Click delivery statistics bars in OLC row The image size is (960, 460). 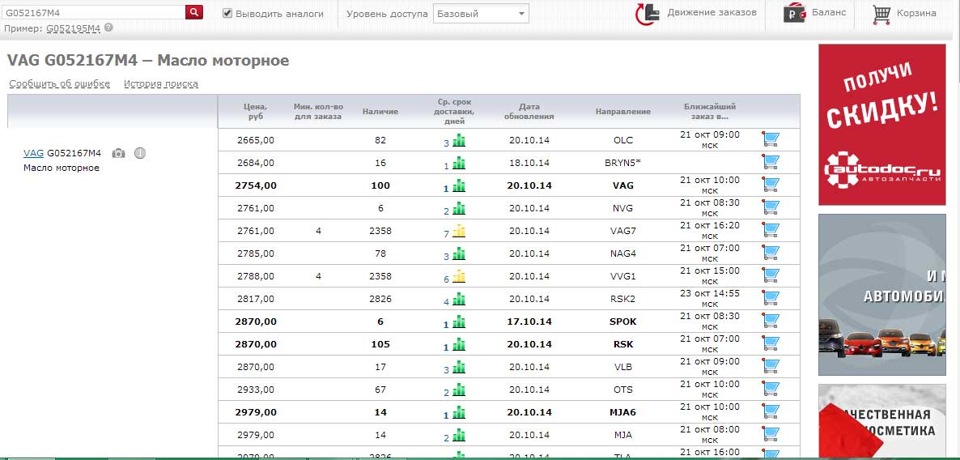click(459, 141)
